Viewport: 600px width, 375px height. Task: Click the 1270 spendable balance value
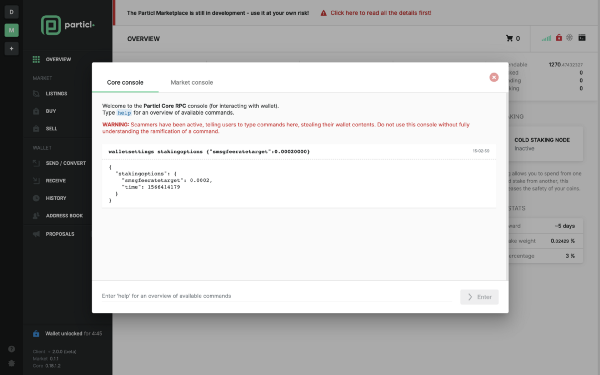[x=566, y=65]
